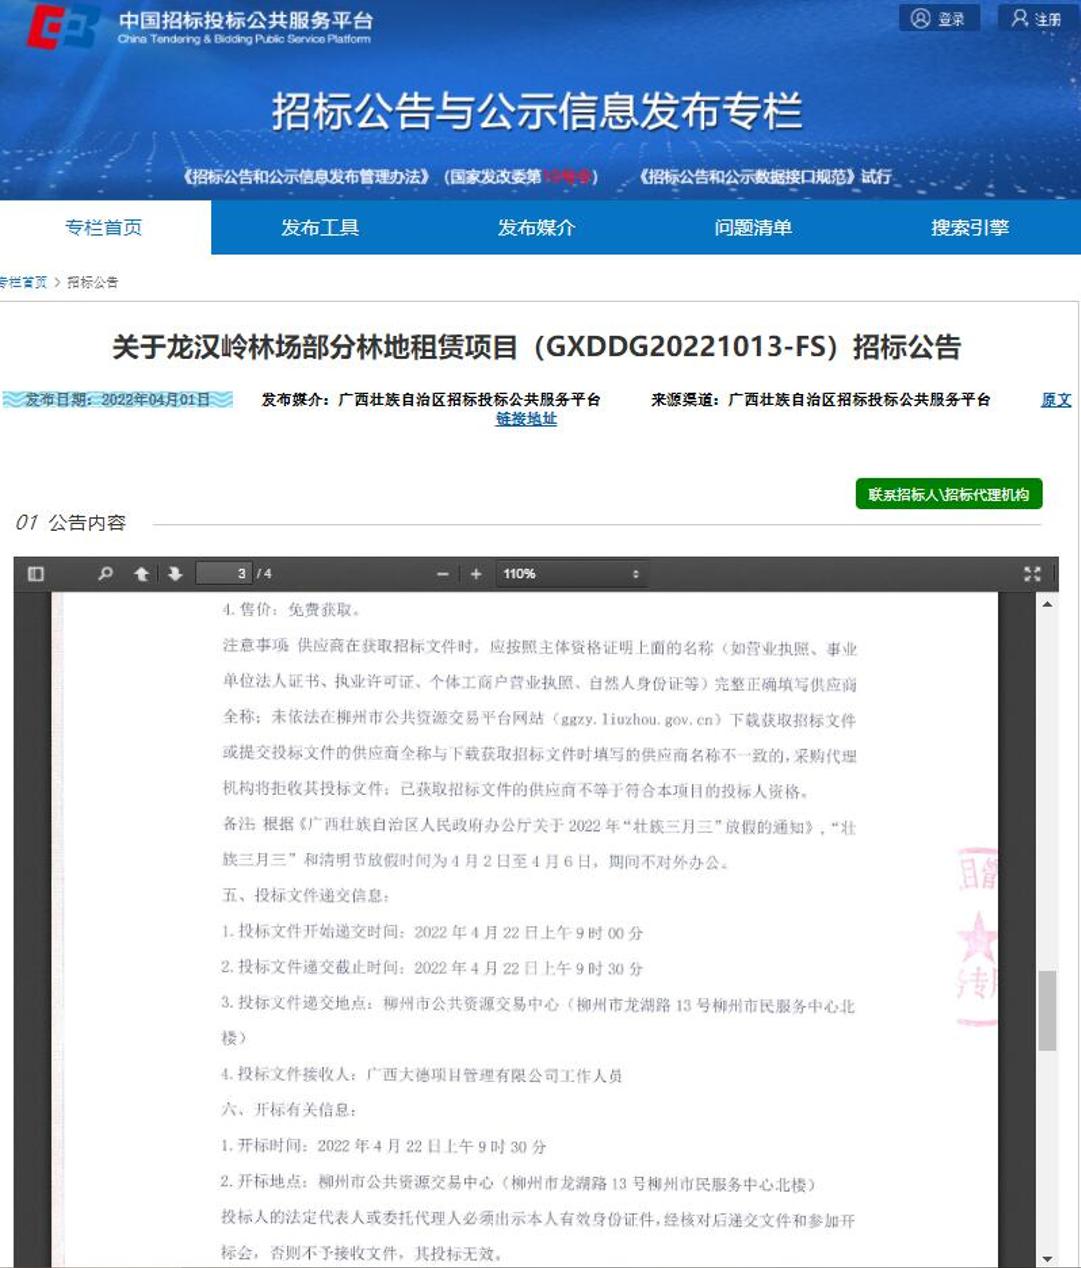Switch PDF viewer to fullscreen mode
This screenshot has height=1268, width=1081.
1032,573
